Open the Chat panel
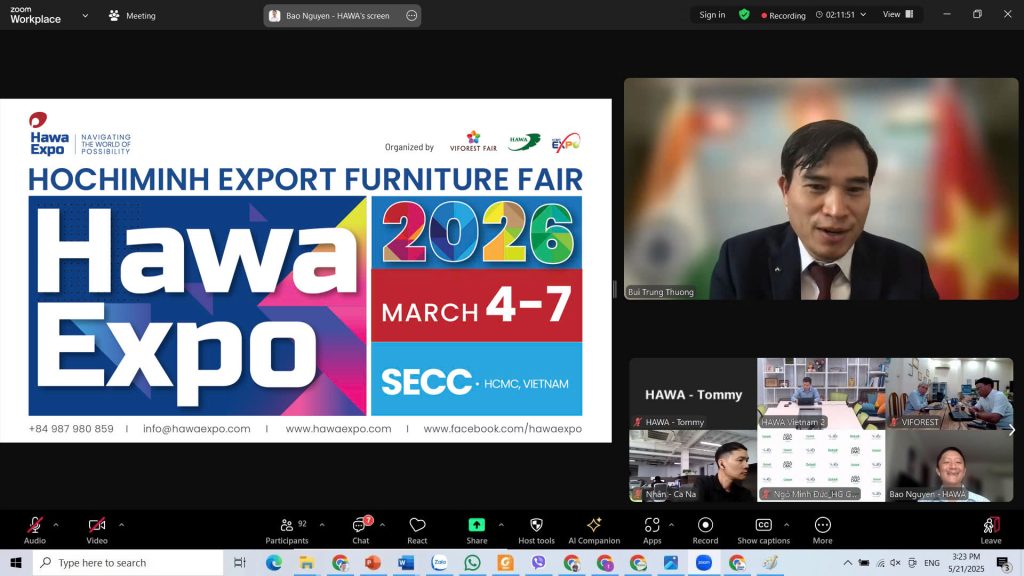The width and height of the screenshot is (1024, 576). pyautogui.click(x=360, y=530)
